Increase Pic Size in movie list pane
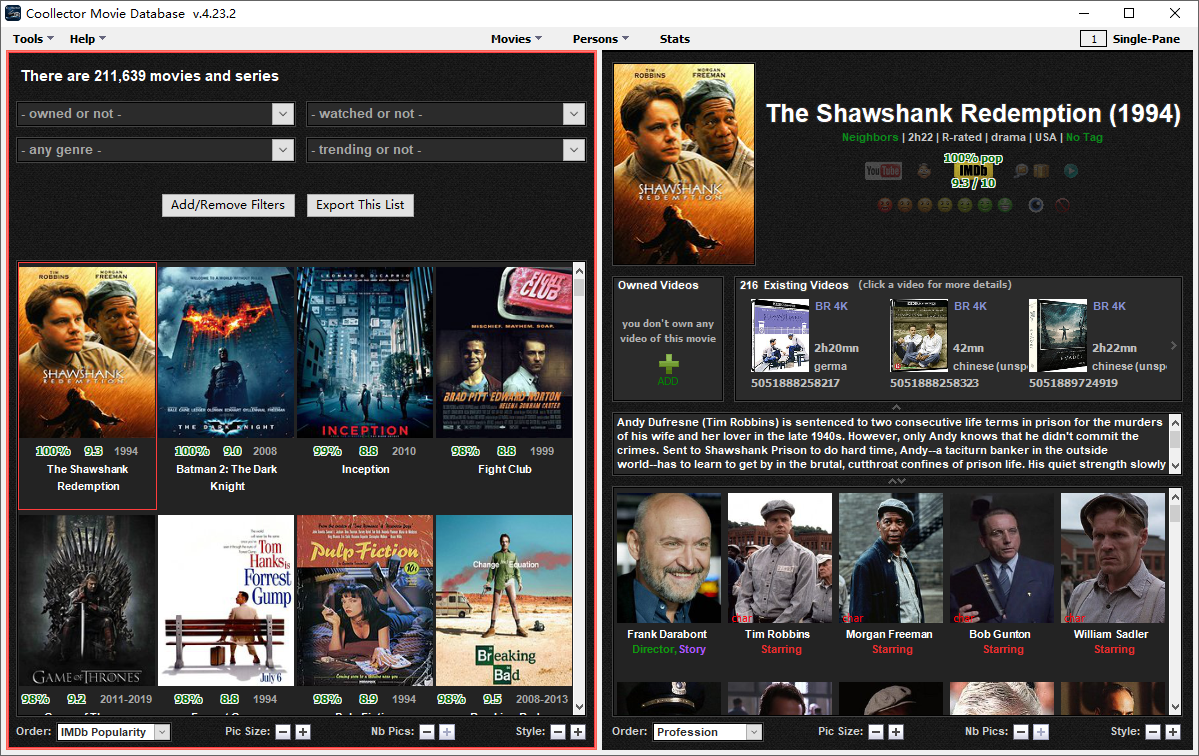The image size is (1199, 756). (303, 732)
